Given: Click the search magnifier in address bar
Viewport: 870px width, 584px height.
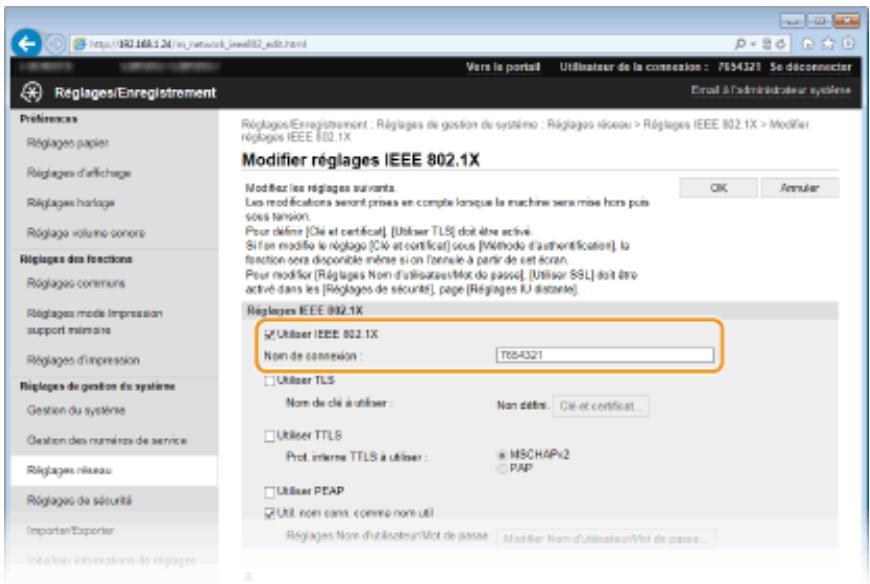Looking at the screenshot, I should (740, 44).
